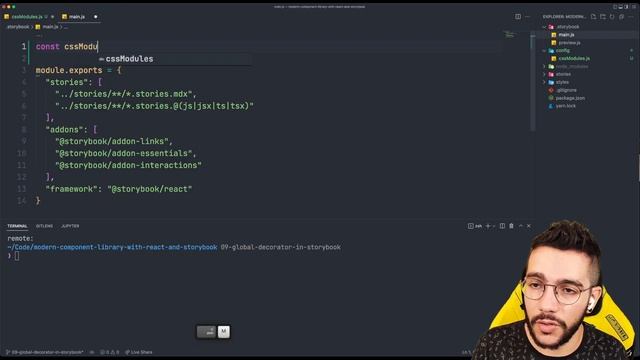Click the split terminal icon

click(x=502, y=226)
